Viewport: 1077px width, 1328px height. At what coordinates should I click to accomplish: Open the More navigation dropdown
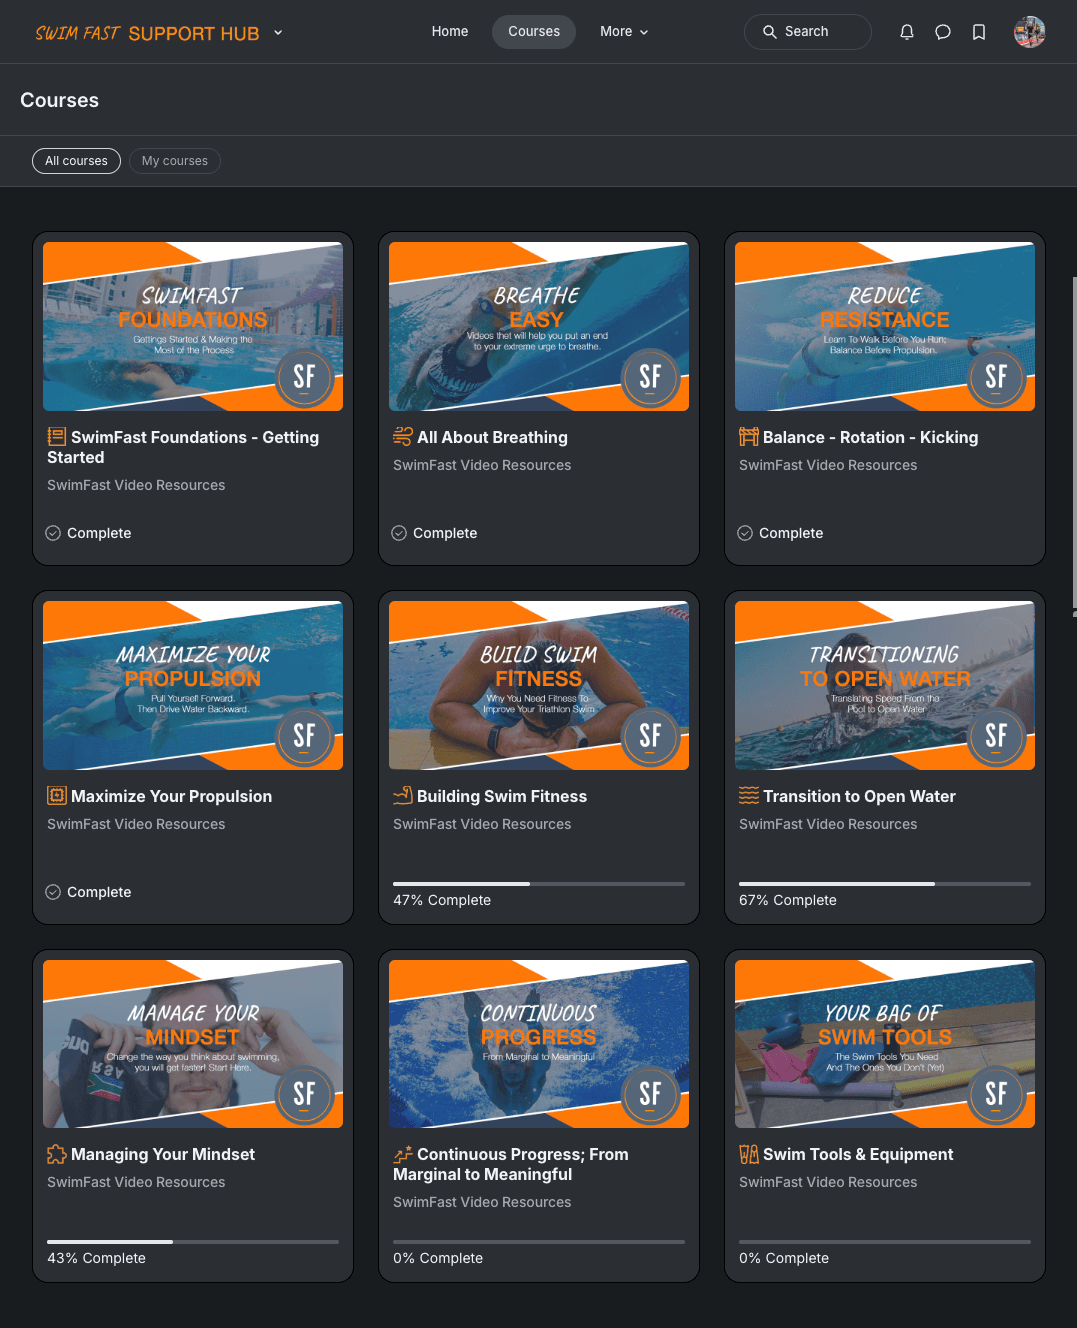tap(624, 31)
